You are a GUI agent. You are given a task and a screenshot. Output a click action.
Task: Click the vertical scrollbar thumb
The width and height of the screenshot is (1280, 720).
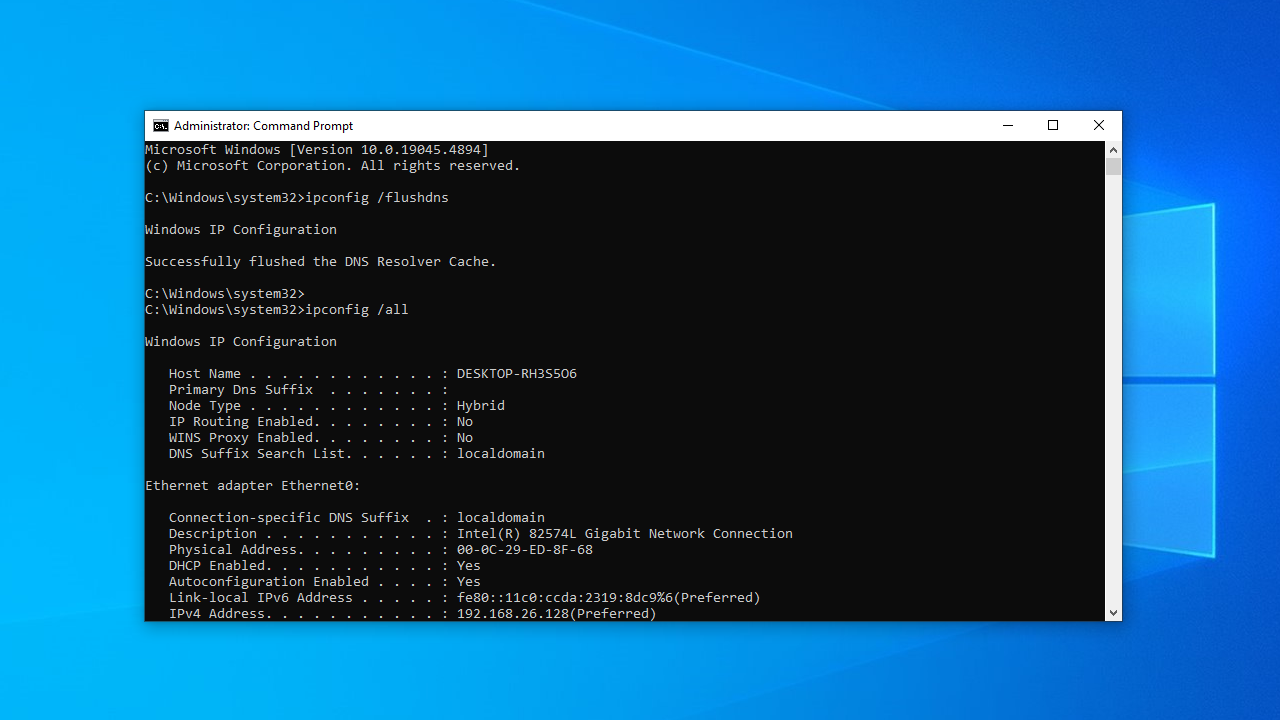pos(1113,166)
